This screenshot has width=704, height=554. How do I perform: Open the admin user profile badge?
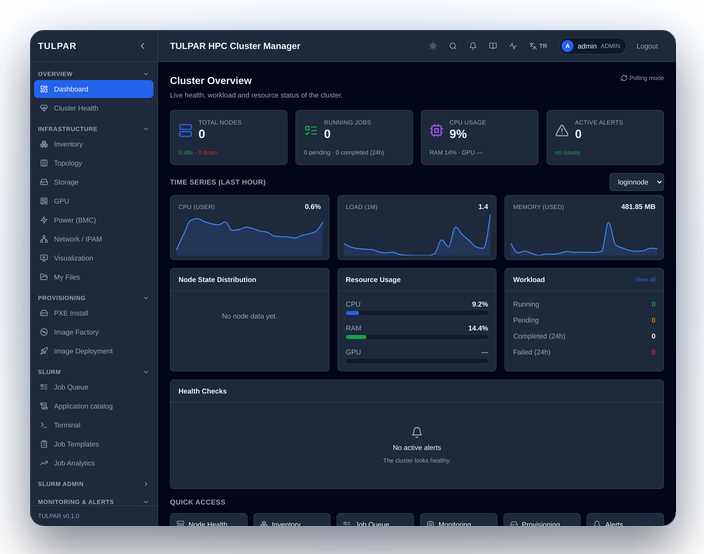tap(592, 46)
